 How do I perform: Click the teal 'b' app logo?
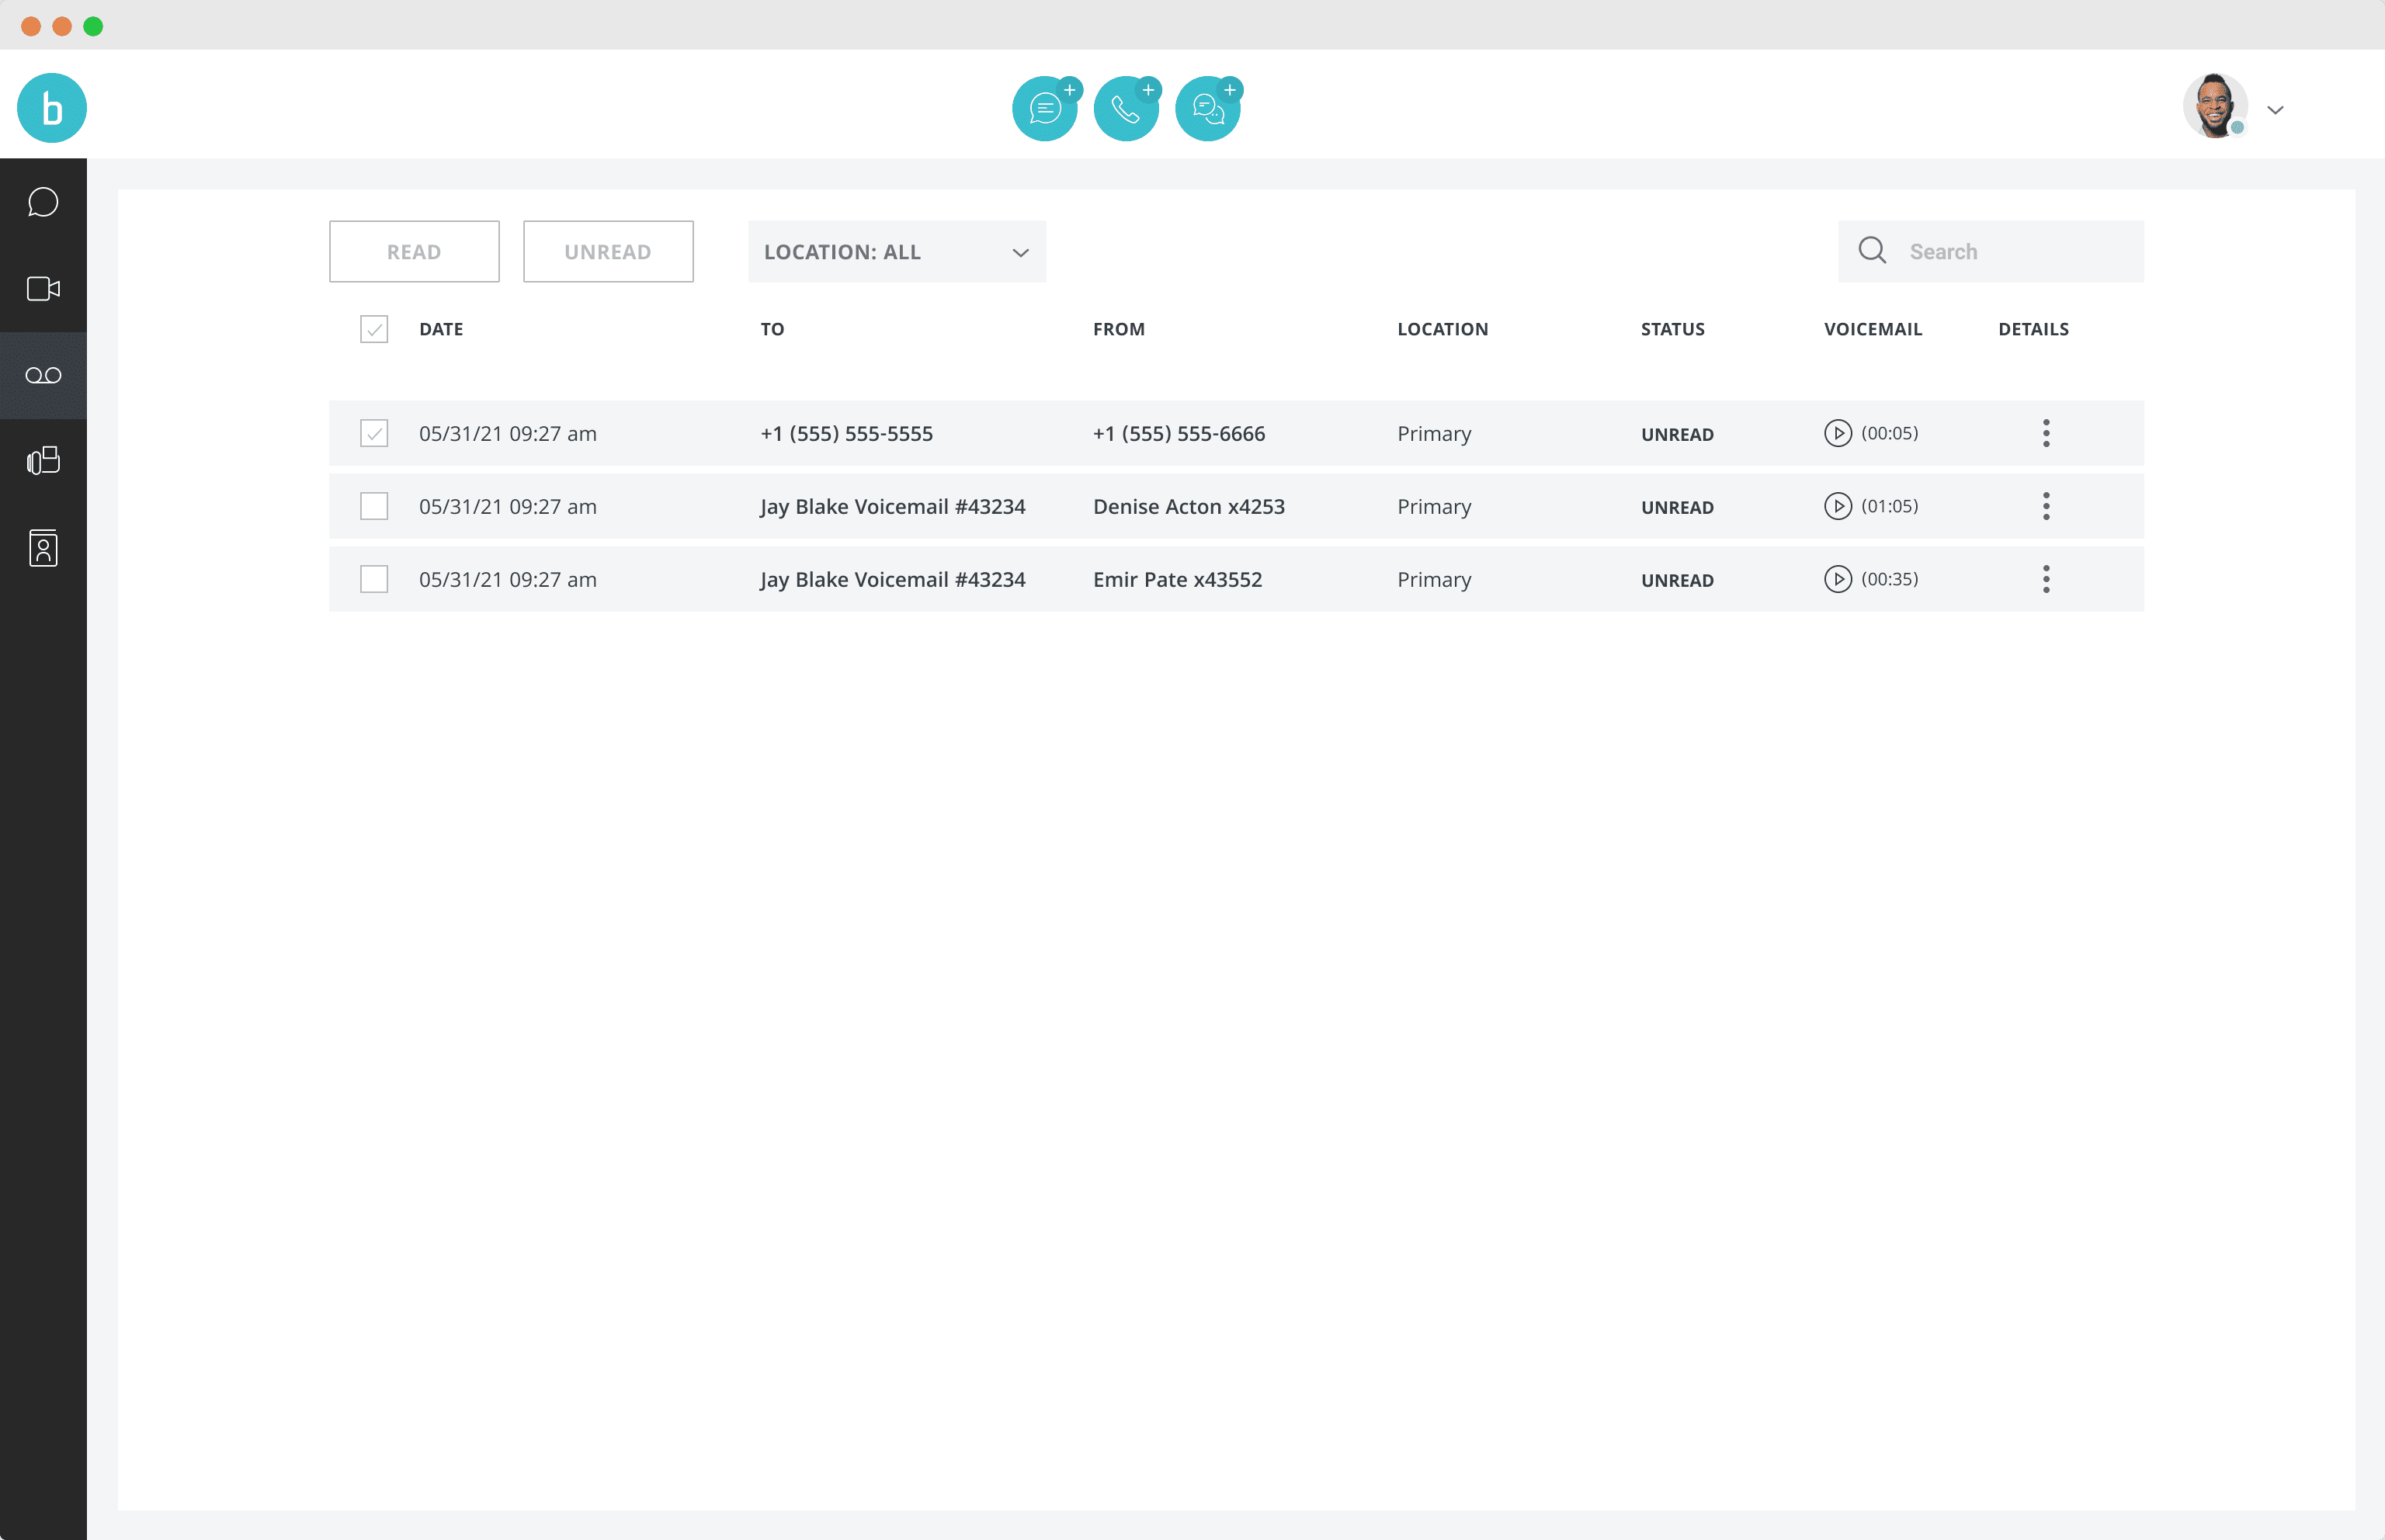pyautogui.click(x=52, y=108)
